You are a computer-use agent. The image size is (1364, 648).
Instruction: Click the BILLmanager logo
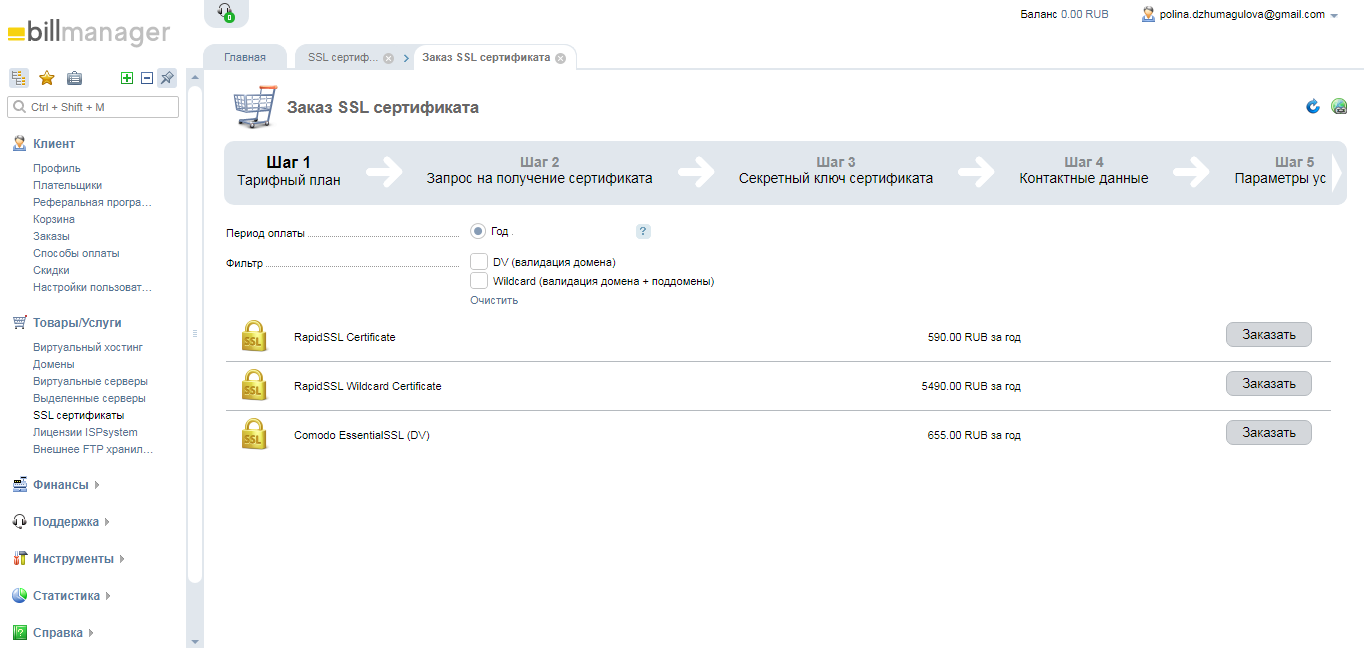point(89,33)
